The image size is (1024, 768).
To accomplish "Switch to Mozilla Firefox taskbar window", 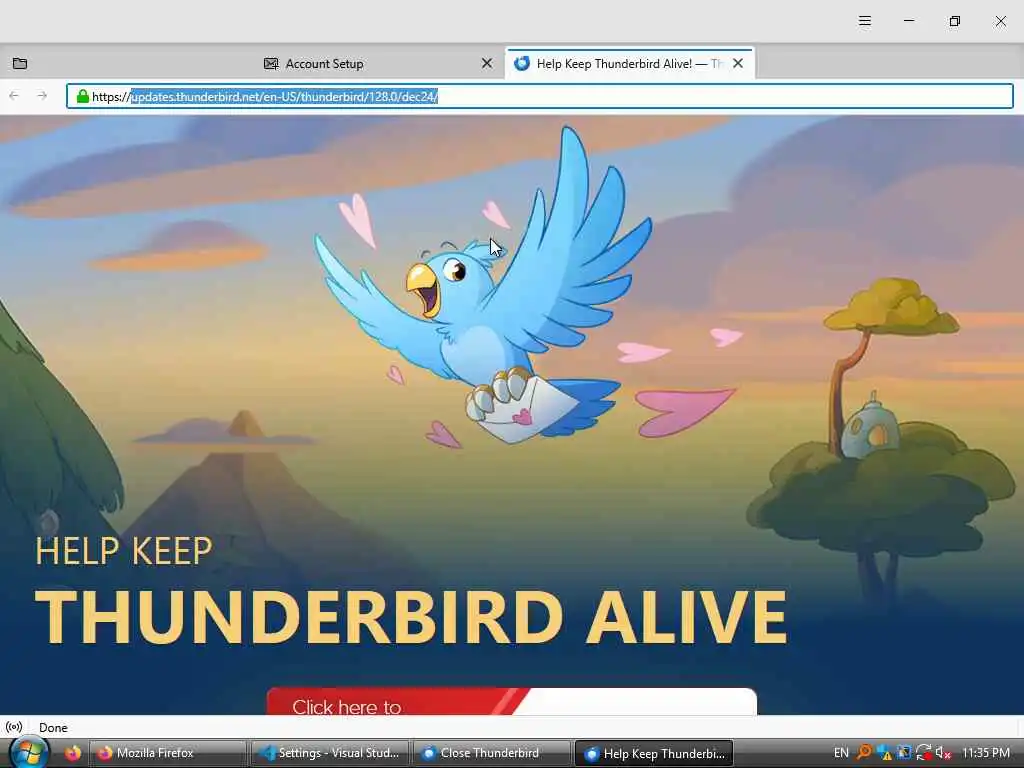I will pyautogui.click(x=168, y=753).
